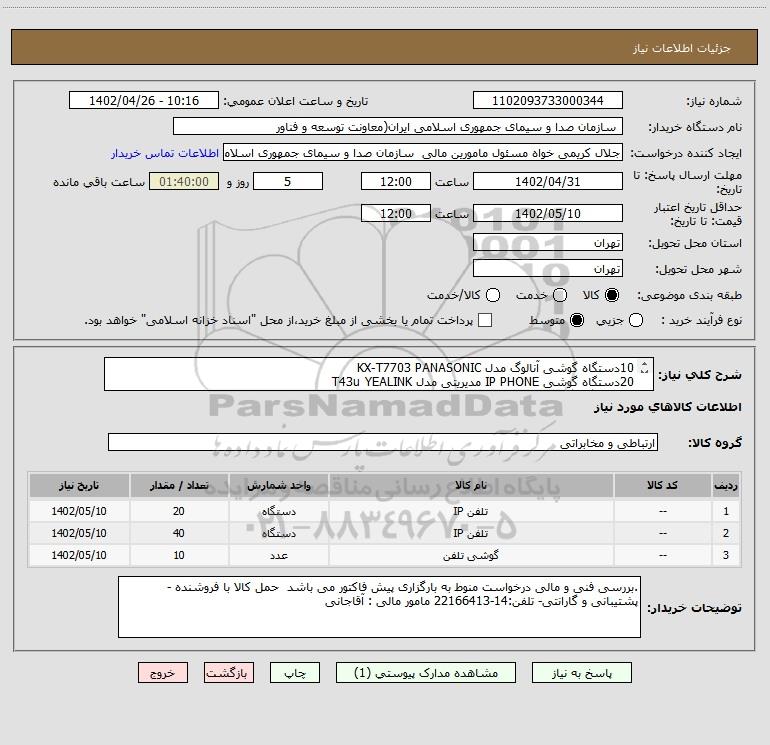Open the اطلاعات تماس خریدار link
Viewport: 770px width, 745px height.
click(165, 153)
